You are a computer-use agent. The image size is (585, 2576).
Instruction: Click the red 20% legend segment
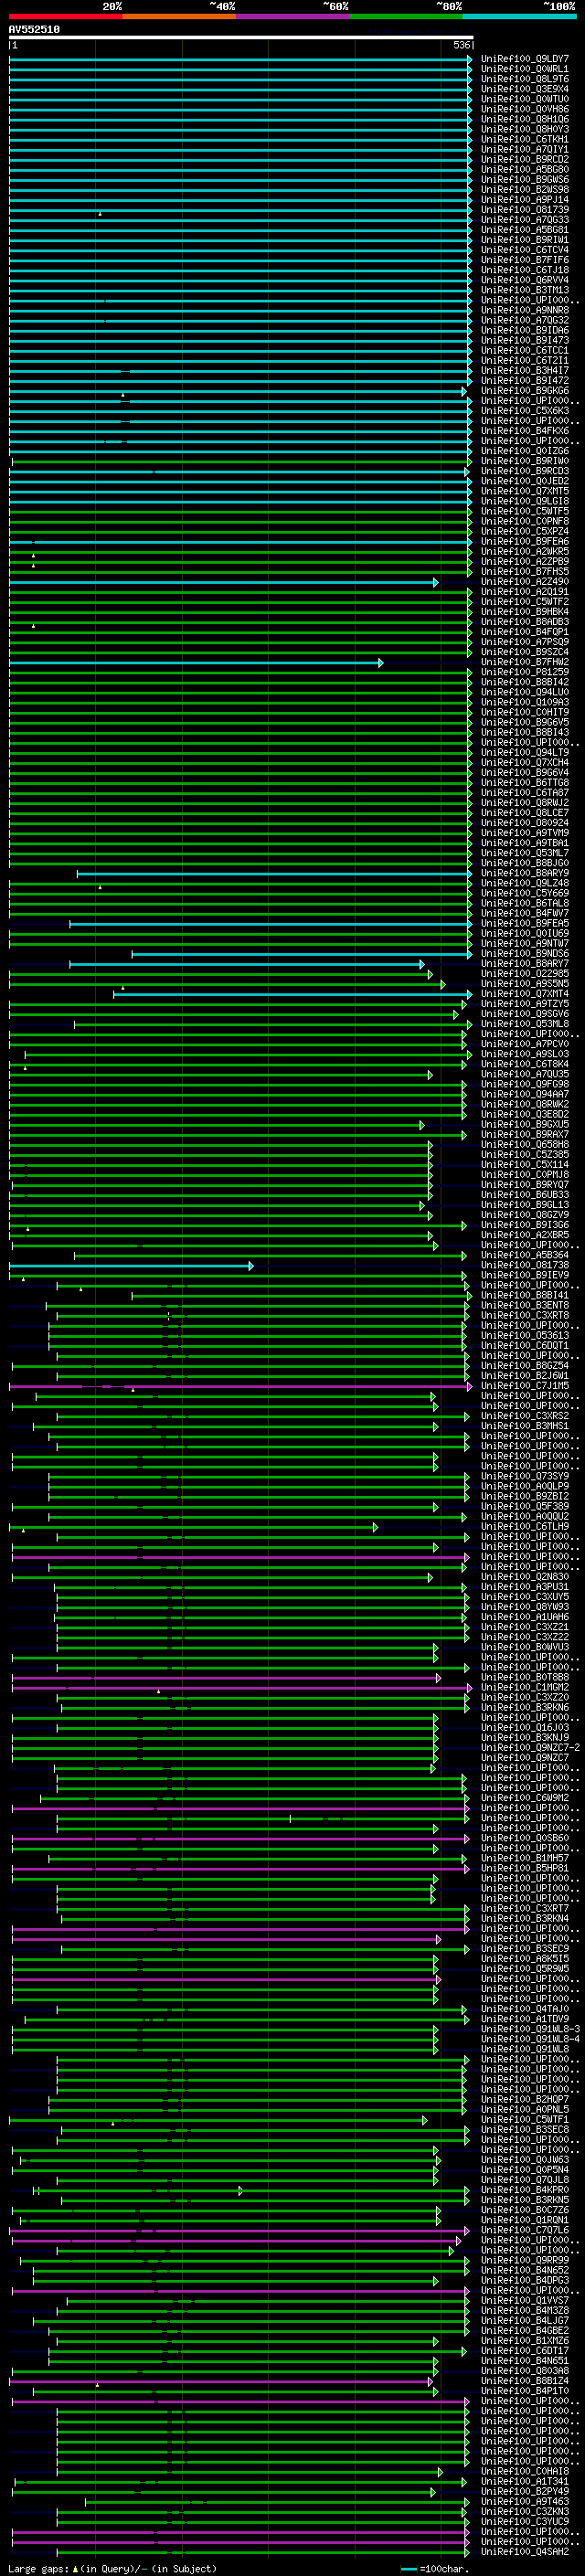(x=66, y=16)
